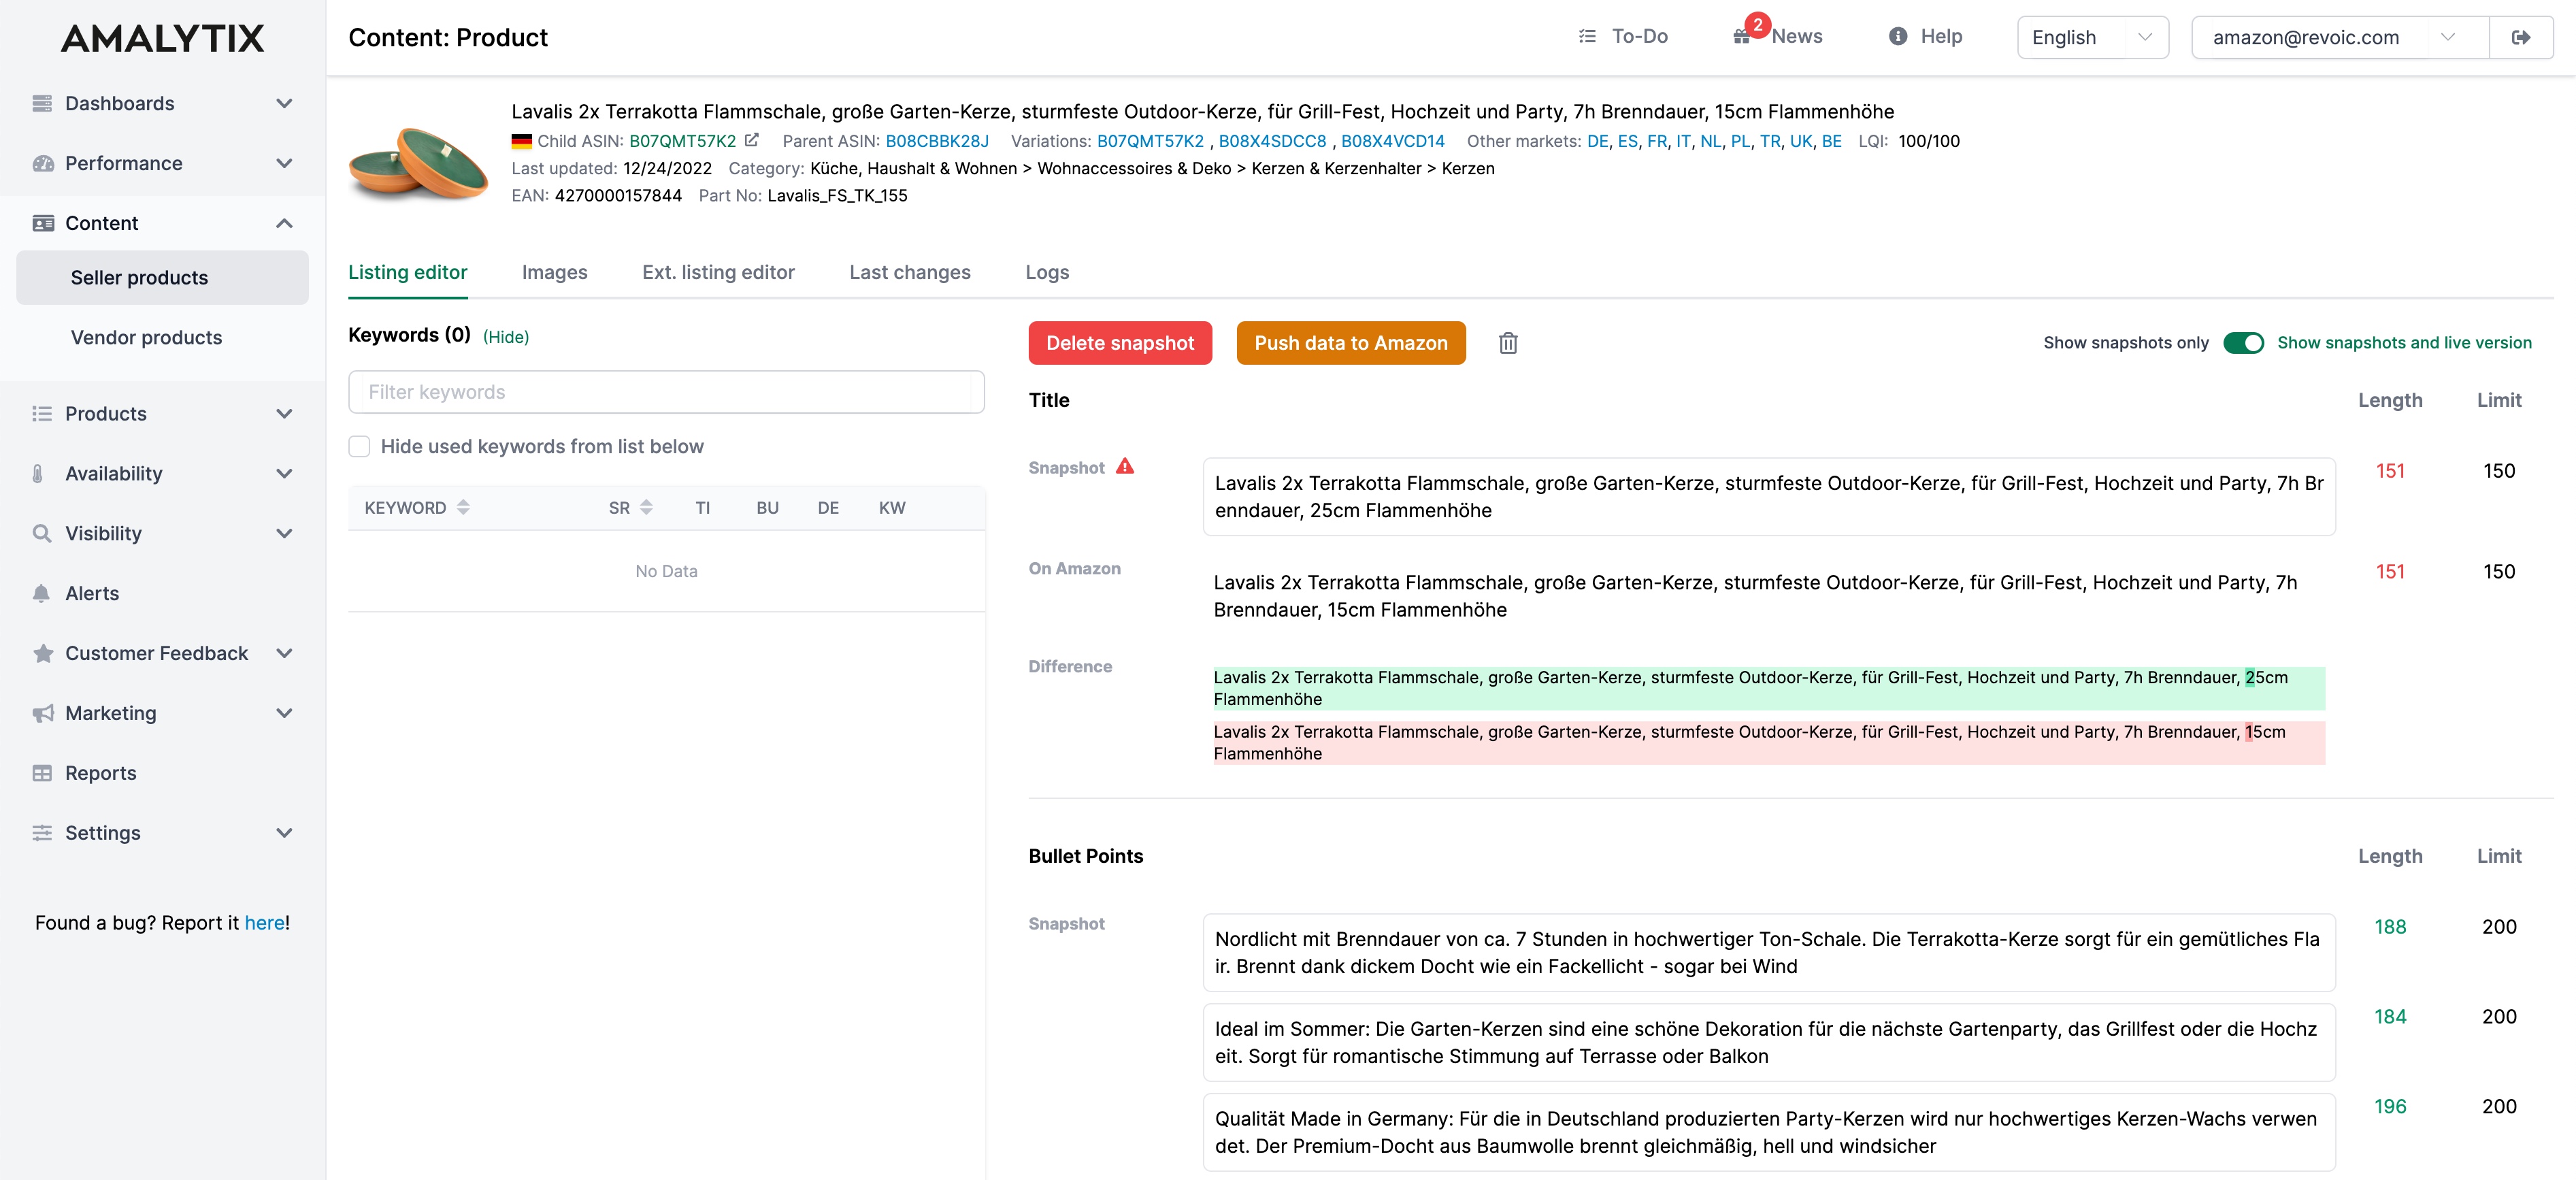
Task: Open the UK market link
Action: [1800, 141]
